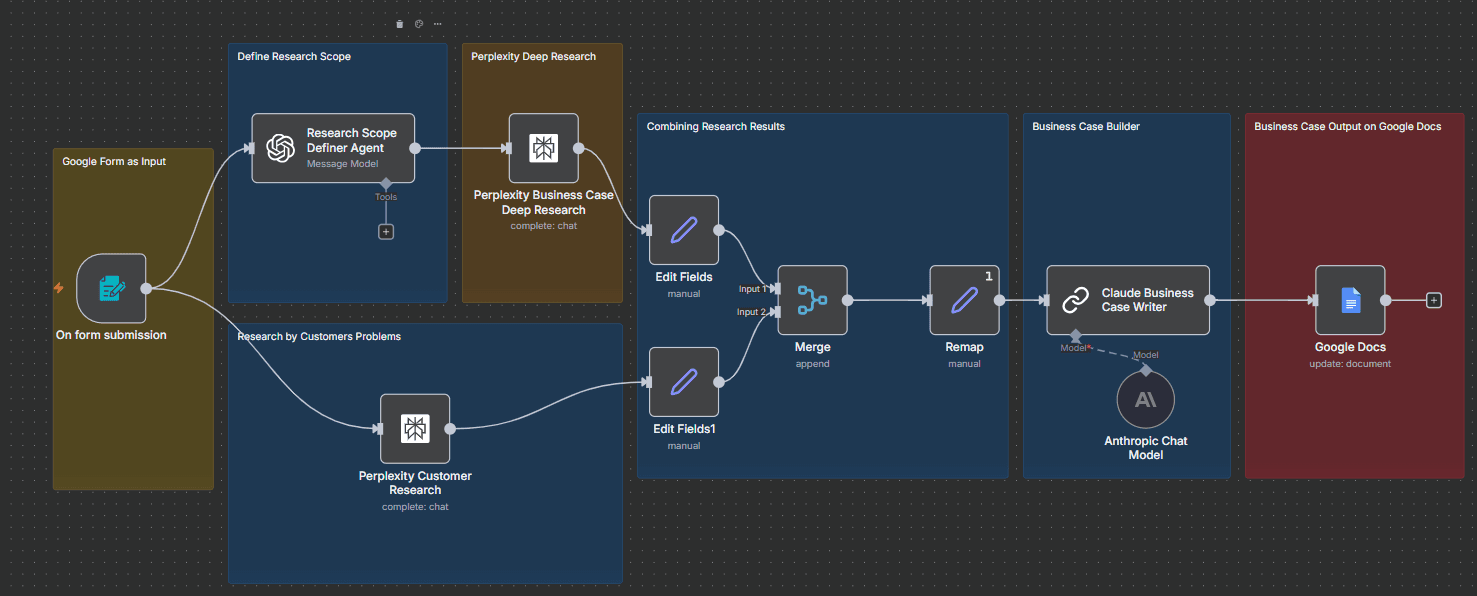Click the dashed Model connection to Claude writer

click(x=1110, y=350)
